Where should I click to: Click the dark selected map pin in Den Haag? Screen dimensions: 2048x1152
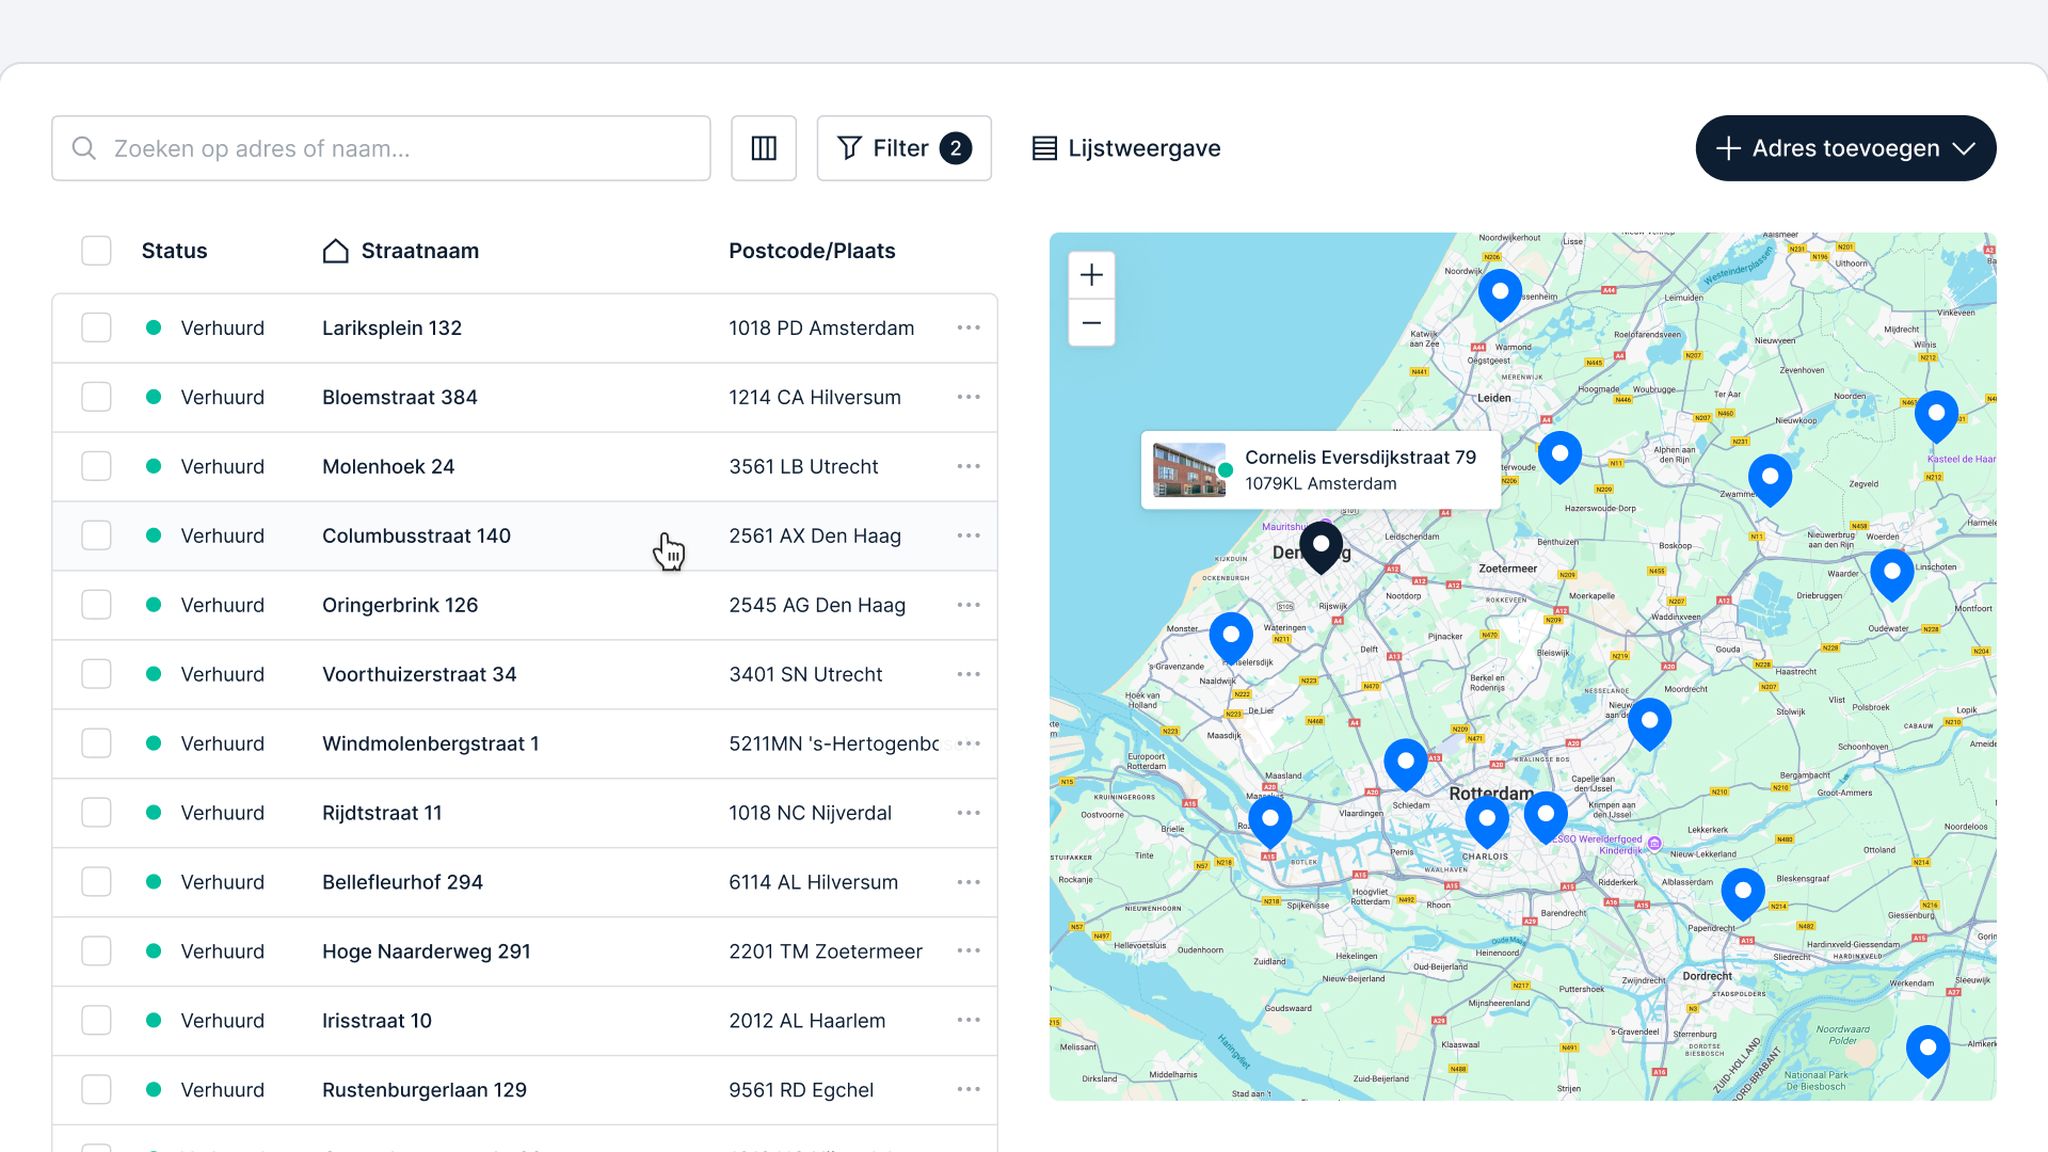[x=1320, y=546]
